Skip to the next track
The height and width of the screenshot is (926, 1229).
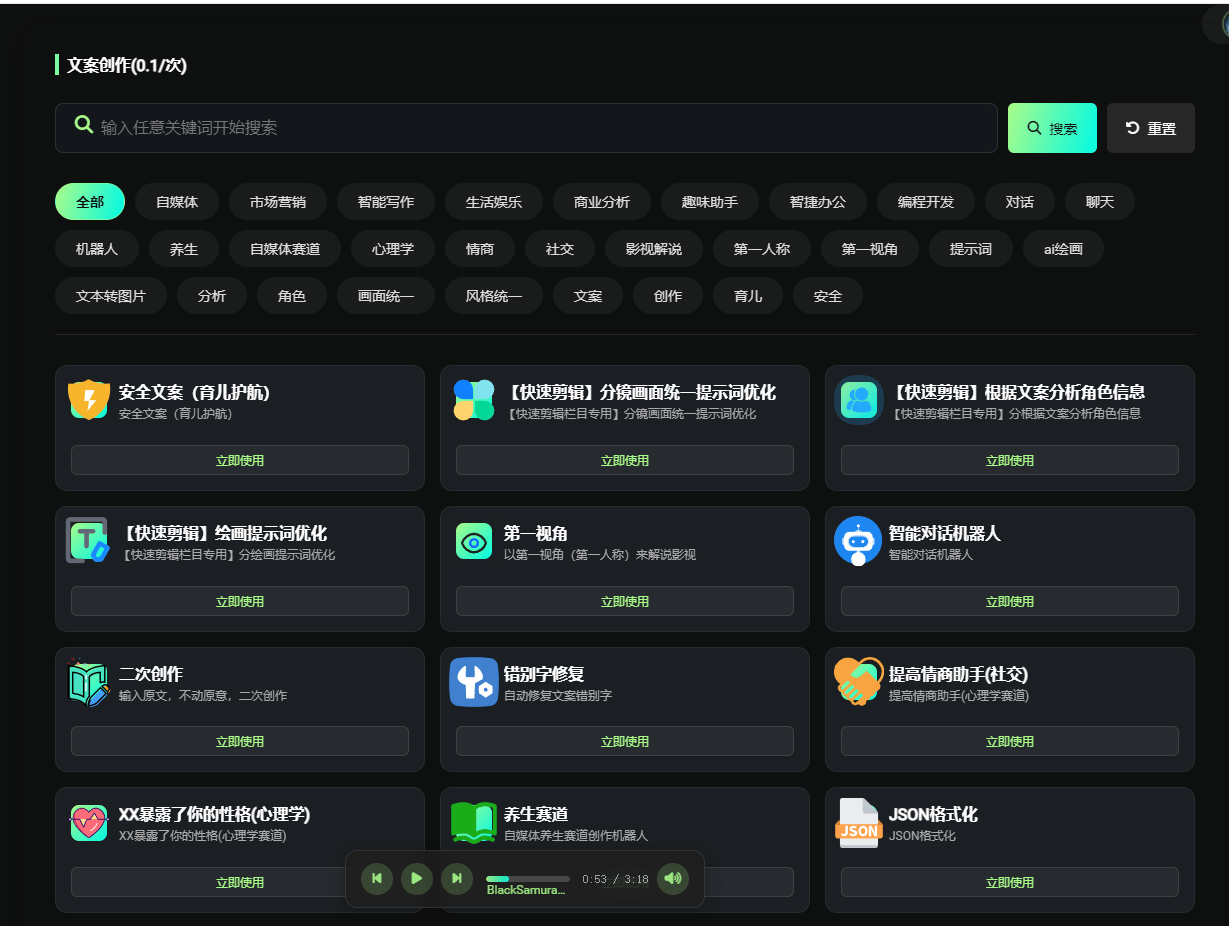pos(457,879)
